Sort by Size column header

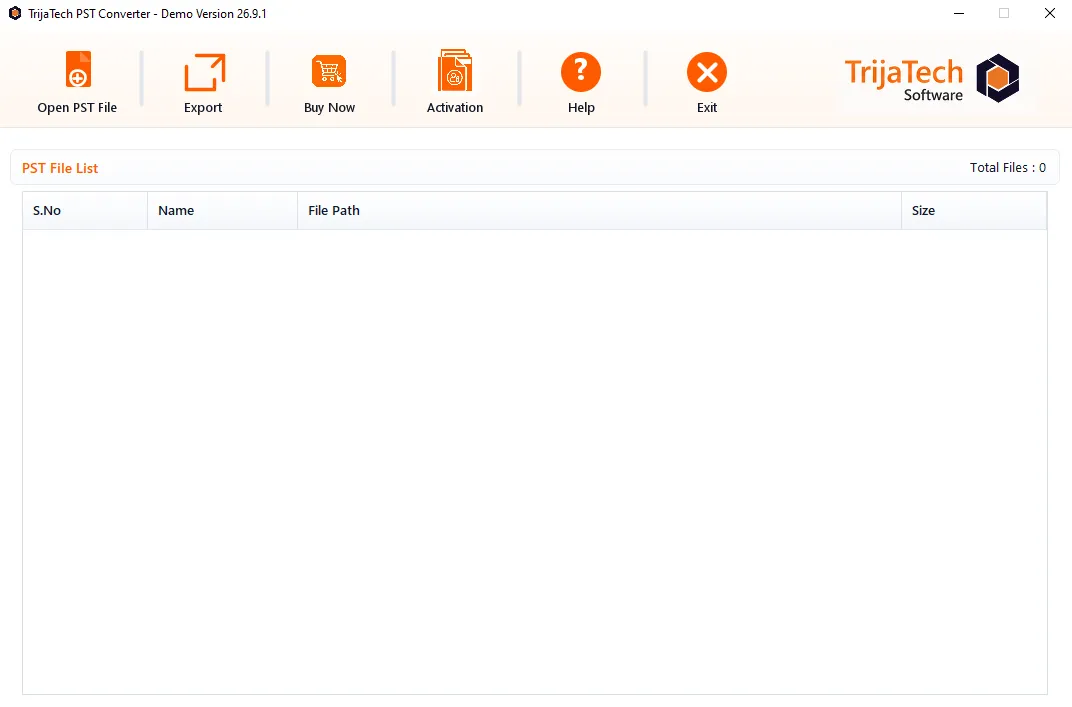(974, 211)
